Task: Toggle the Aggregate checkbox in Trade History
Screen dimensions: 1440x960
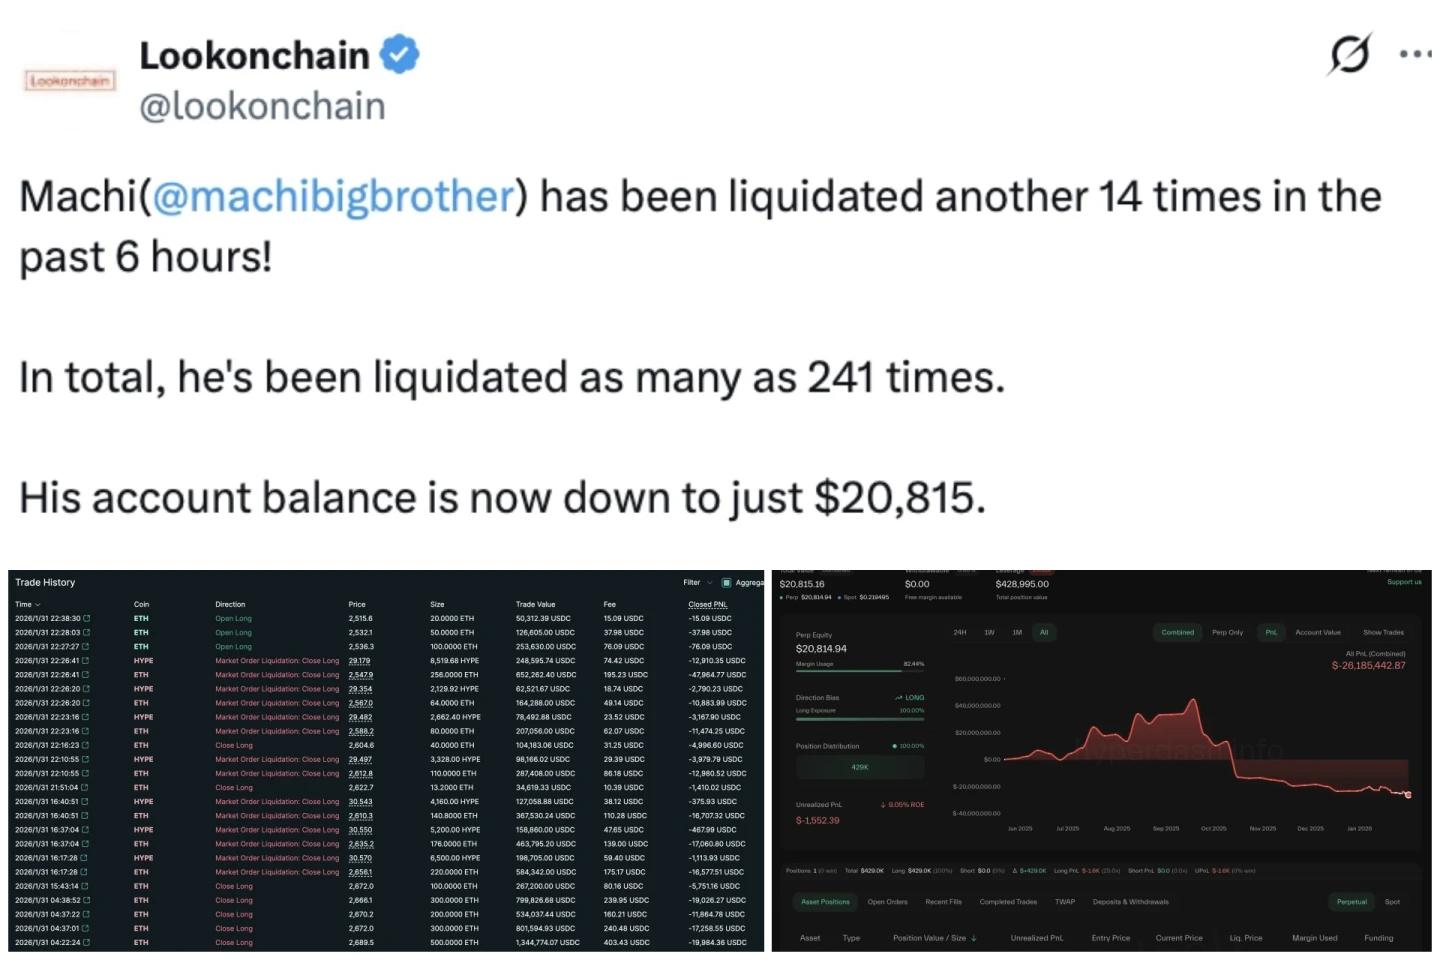Action: point(726,583)
